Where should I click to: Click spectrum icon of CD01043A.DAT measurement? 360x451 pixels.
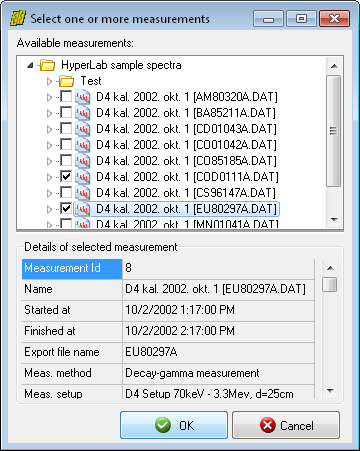point(82,129)
